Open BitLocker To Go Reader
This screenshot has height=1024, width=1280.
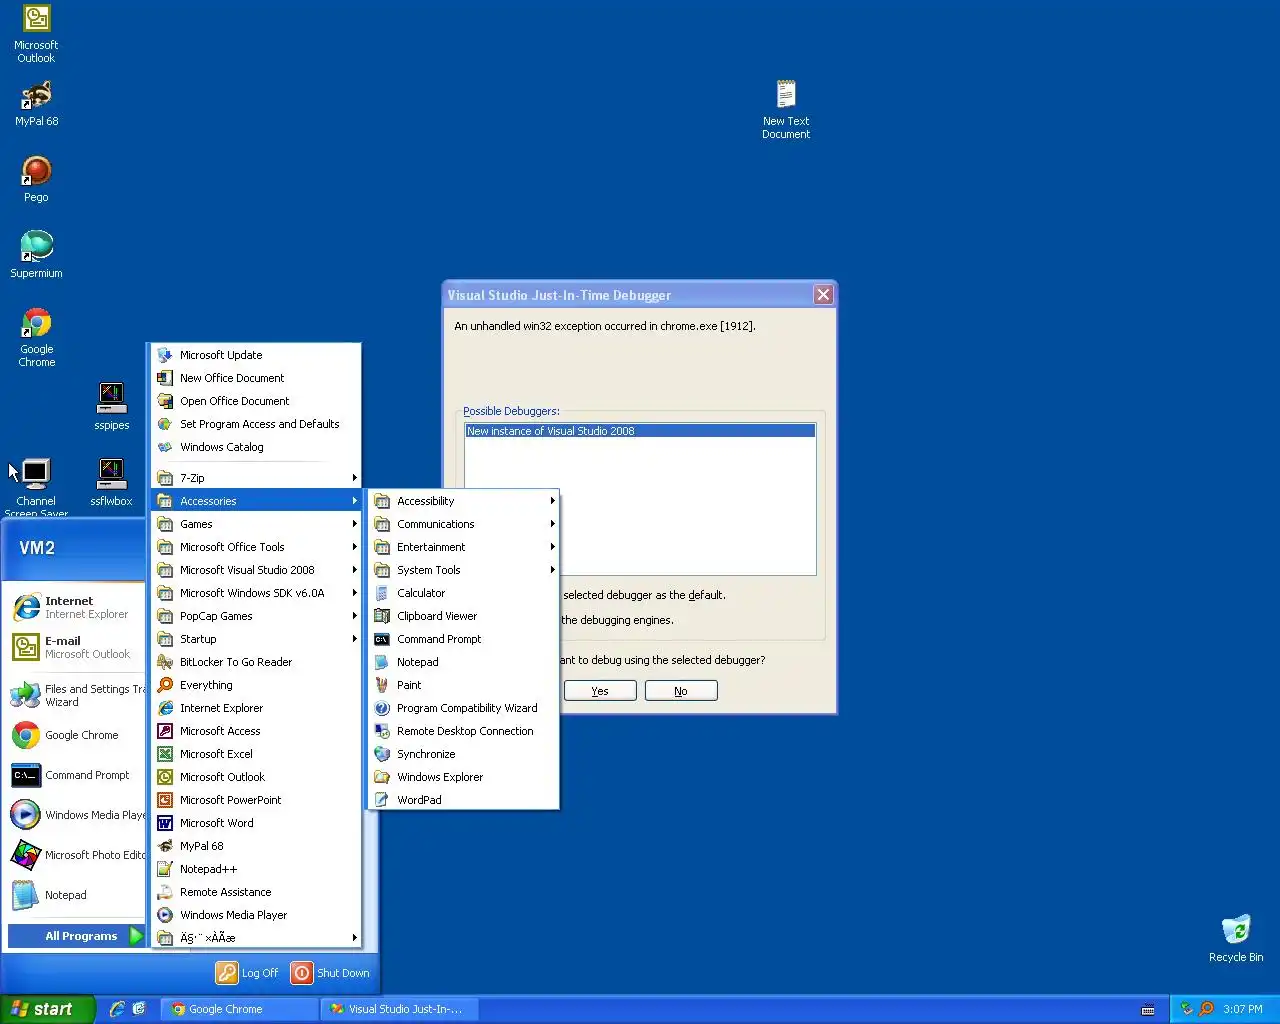click(256, 662)
